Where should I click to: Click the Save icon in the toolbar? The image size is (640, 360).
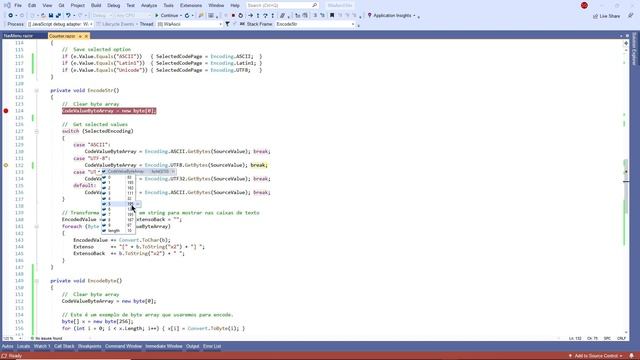pyautogui.click(x=51, y=16)
